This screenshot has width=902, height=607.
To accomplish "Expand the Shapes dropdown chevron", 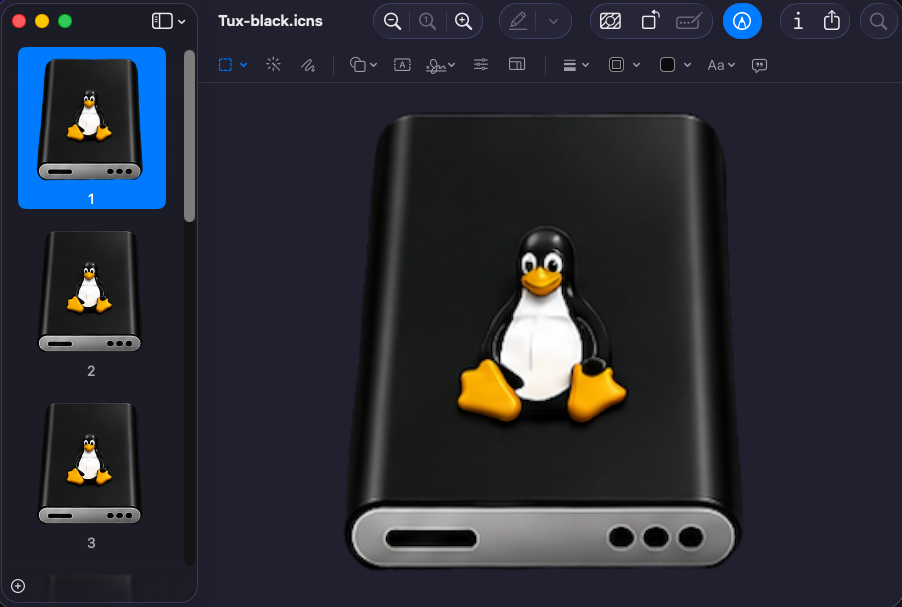I will pos(374,65).
